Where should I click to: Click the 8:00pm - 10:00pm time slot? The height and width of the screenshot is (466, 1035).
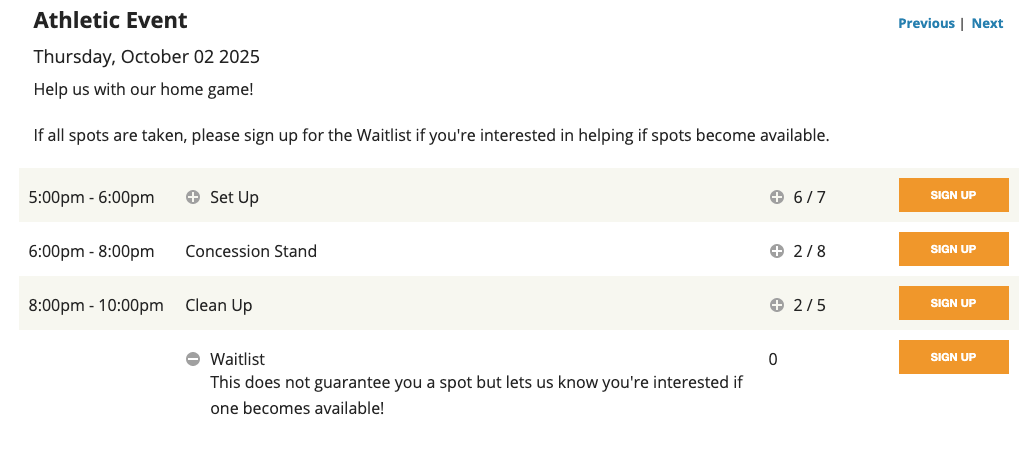pyautogui.click(x=96, y=305)
